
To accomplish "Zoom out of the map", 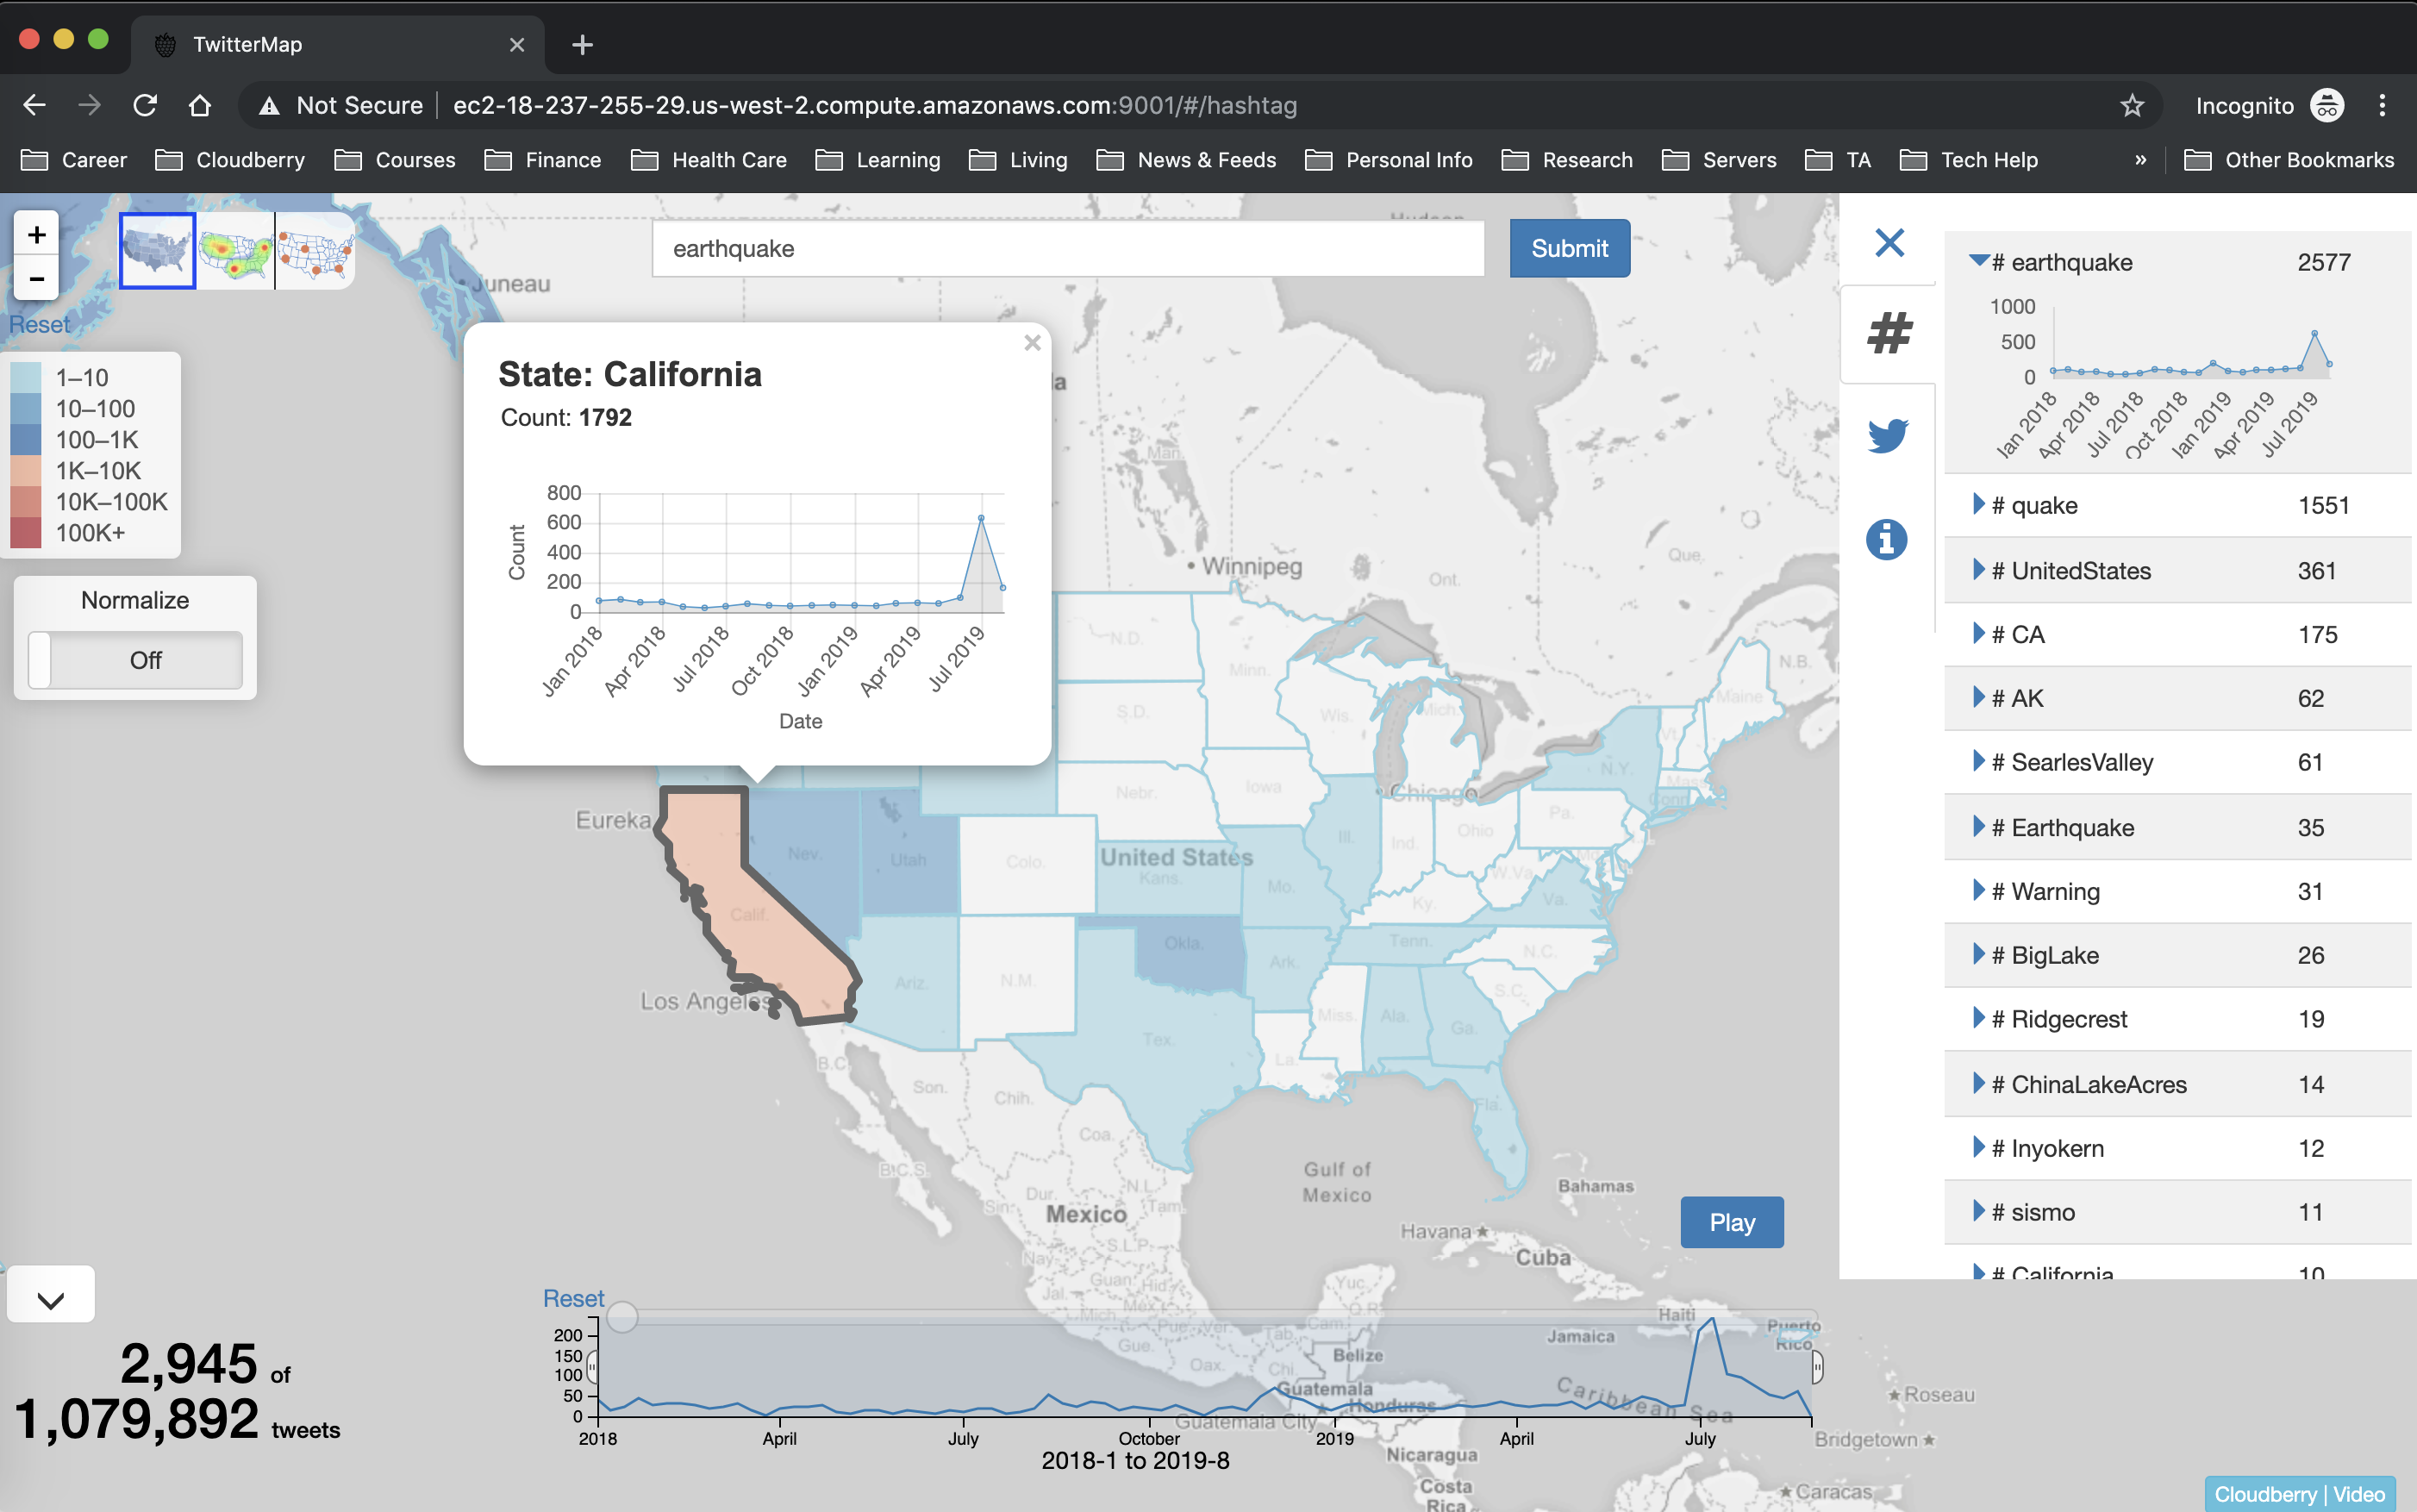I will click(x=36, y=279).
